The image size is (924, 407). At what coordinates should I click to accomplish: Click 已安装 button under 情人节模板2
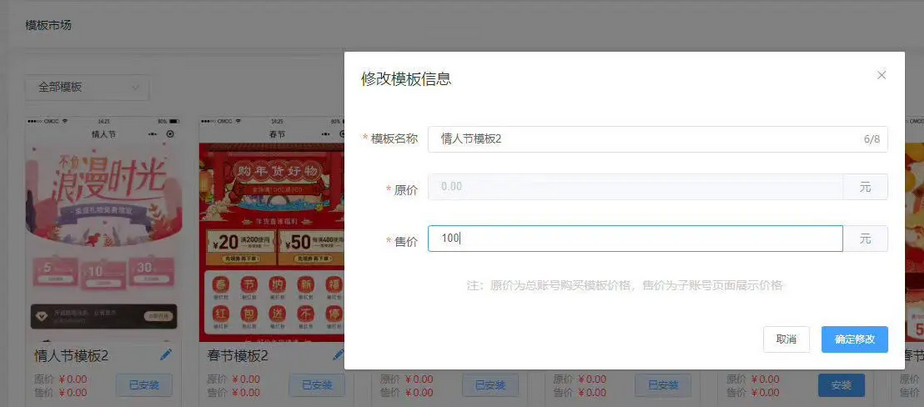pyautogui.click(x=144, y=385)
